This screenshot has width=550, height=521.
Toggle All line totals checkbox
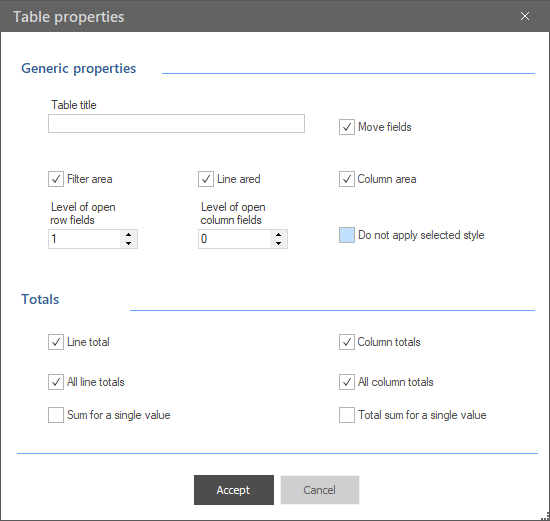click(56, 382)
